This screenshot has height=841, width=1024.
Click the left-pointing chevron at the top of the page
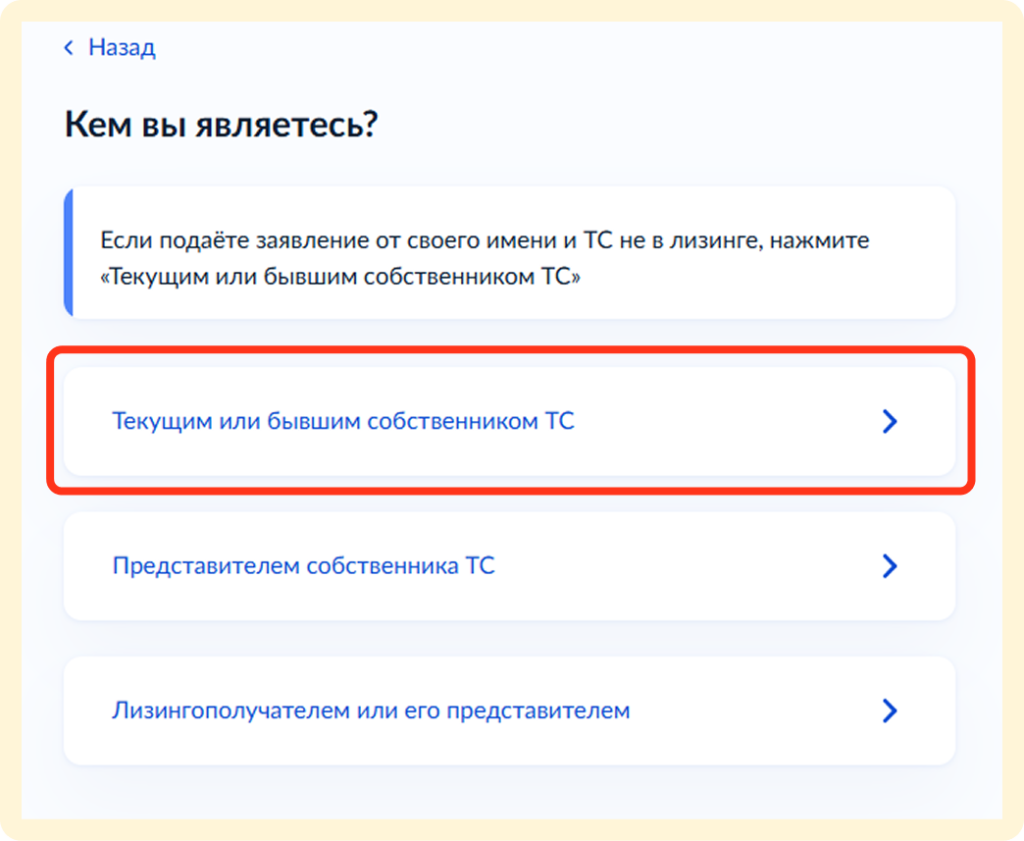[68, 46]
